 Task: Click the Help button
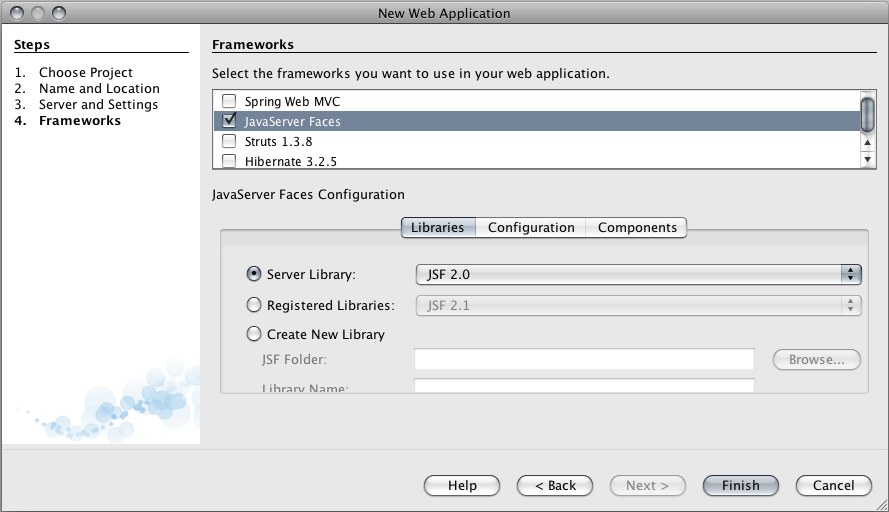(462, 485)
